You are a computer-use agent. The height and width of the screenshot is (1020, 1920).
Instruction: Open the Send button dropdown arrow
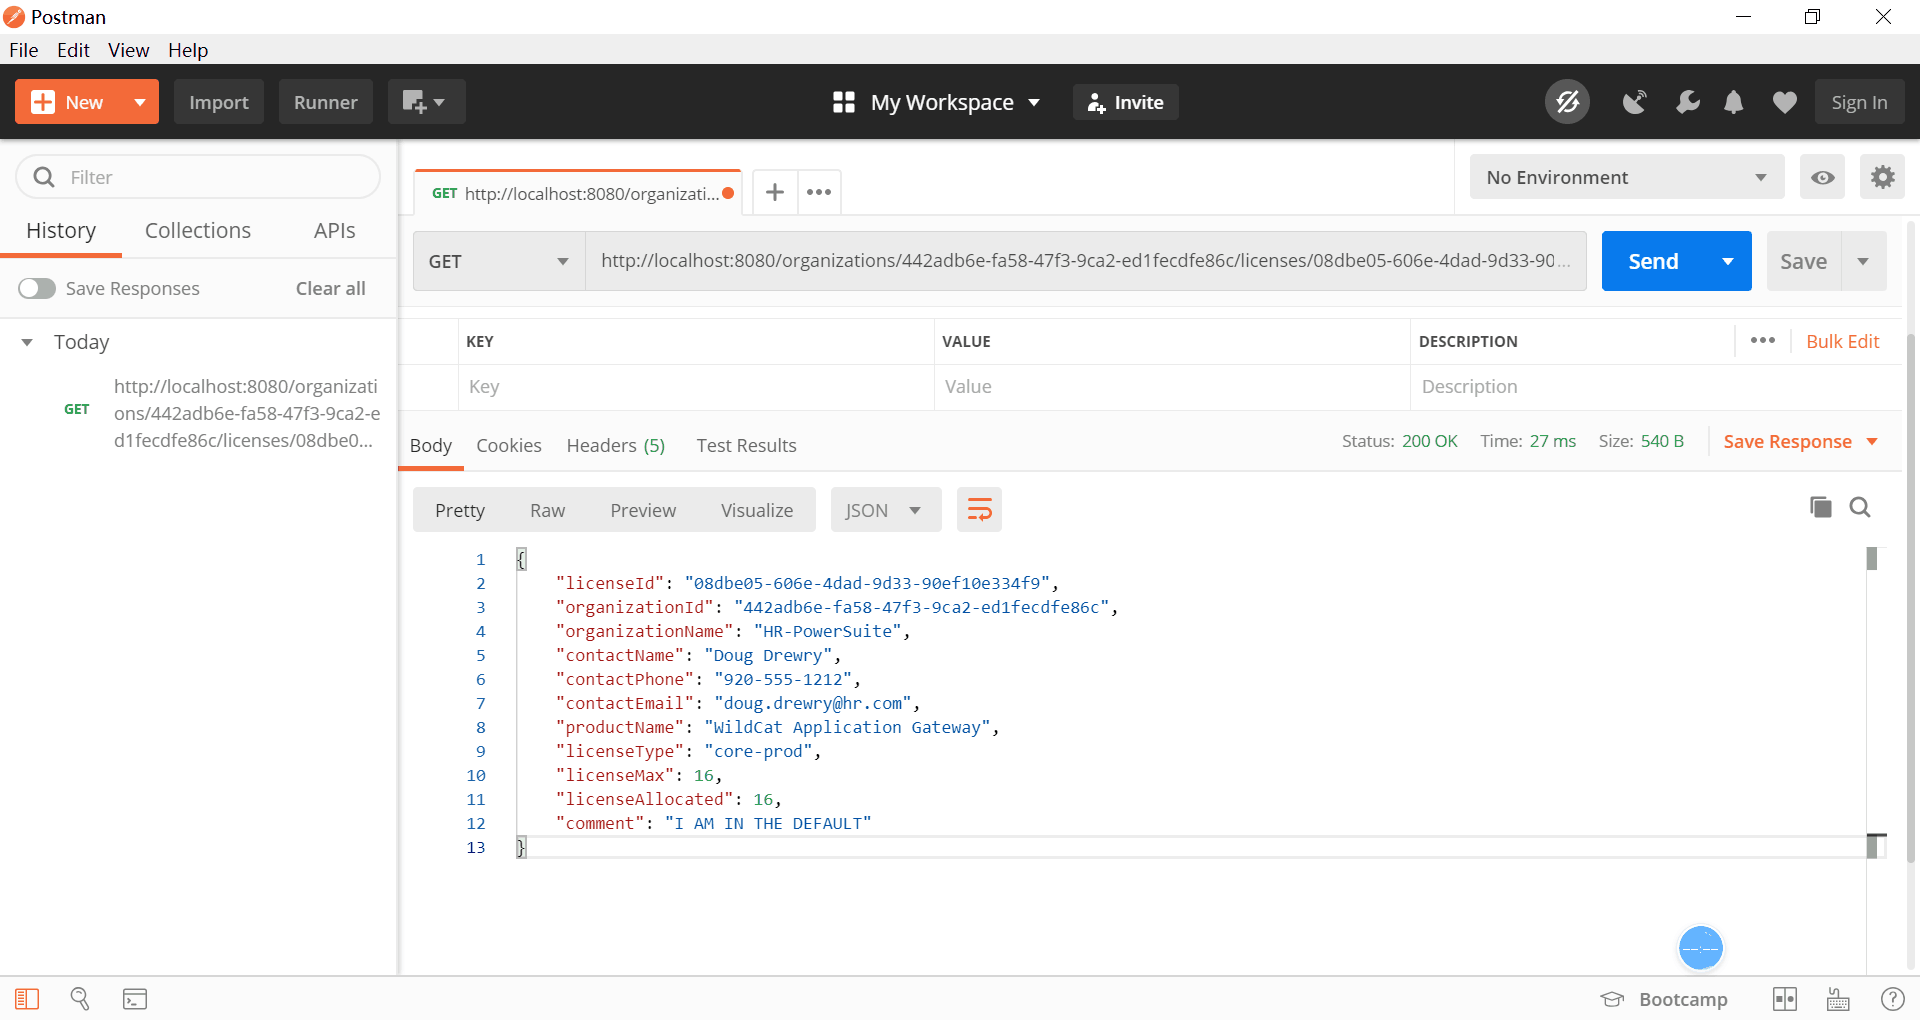click(1728, 261)
